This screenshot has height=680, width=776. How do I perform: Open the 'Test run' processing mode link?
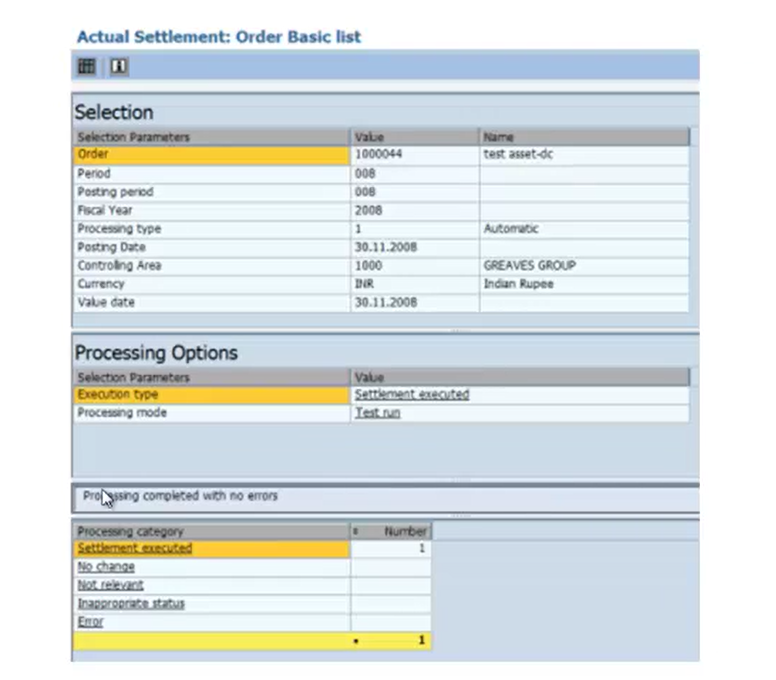(x=378, y=413)
